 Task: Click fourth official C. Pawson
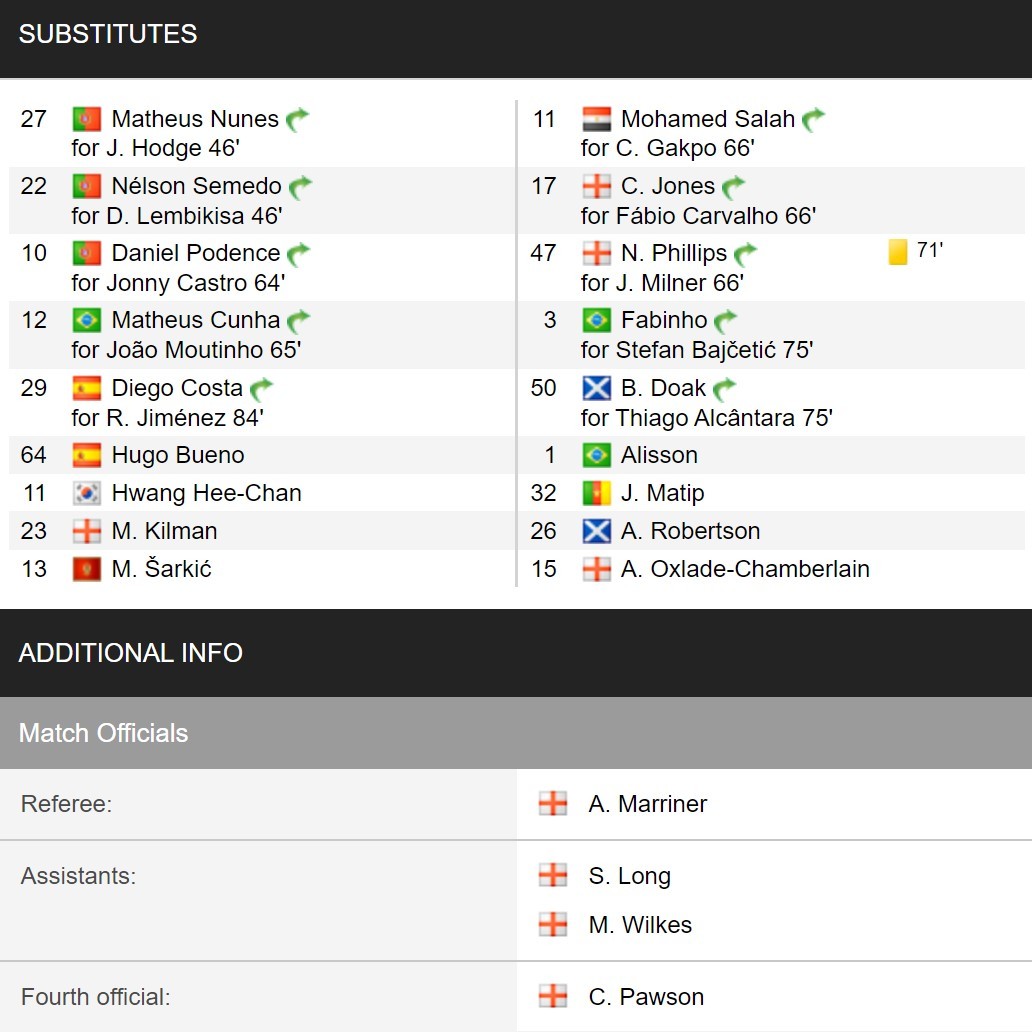tap(646, 997)
